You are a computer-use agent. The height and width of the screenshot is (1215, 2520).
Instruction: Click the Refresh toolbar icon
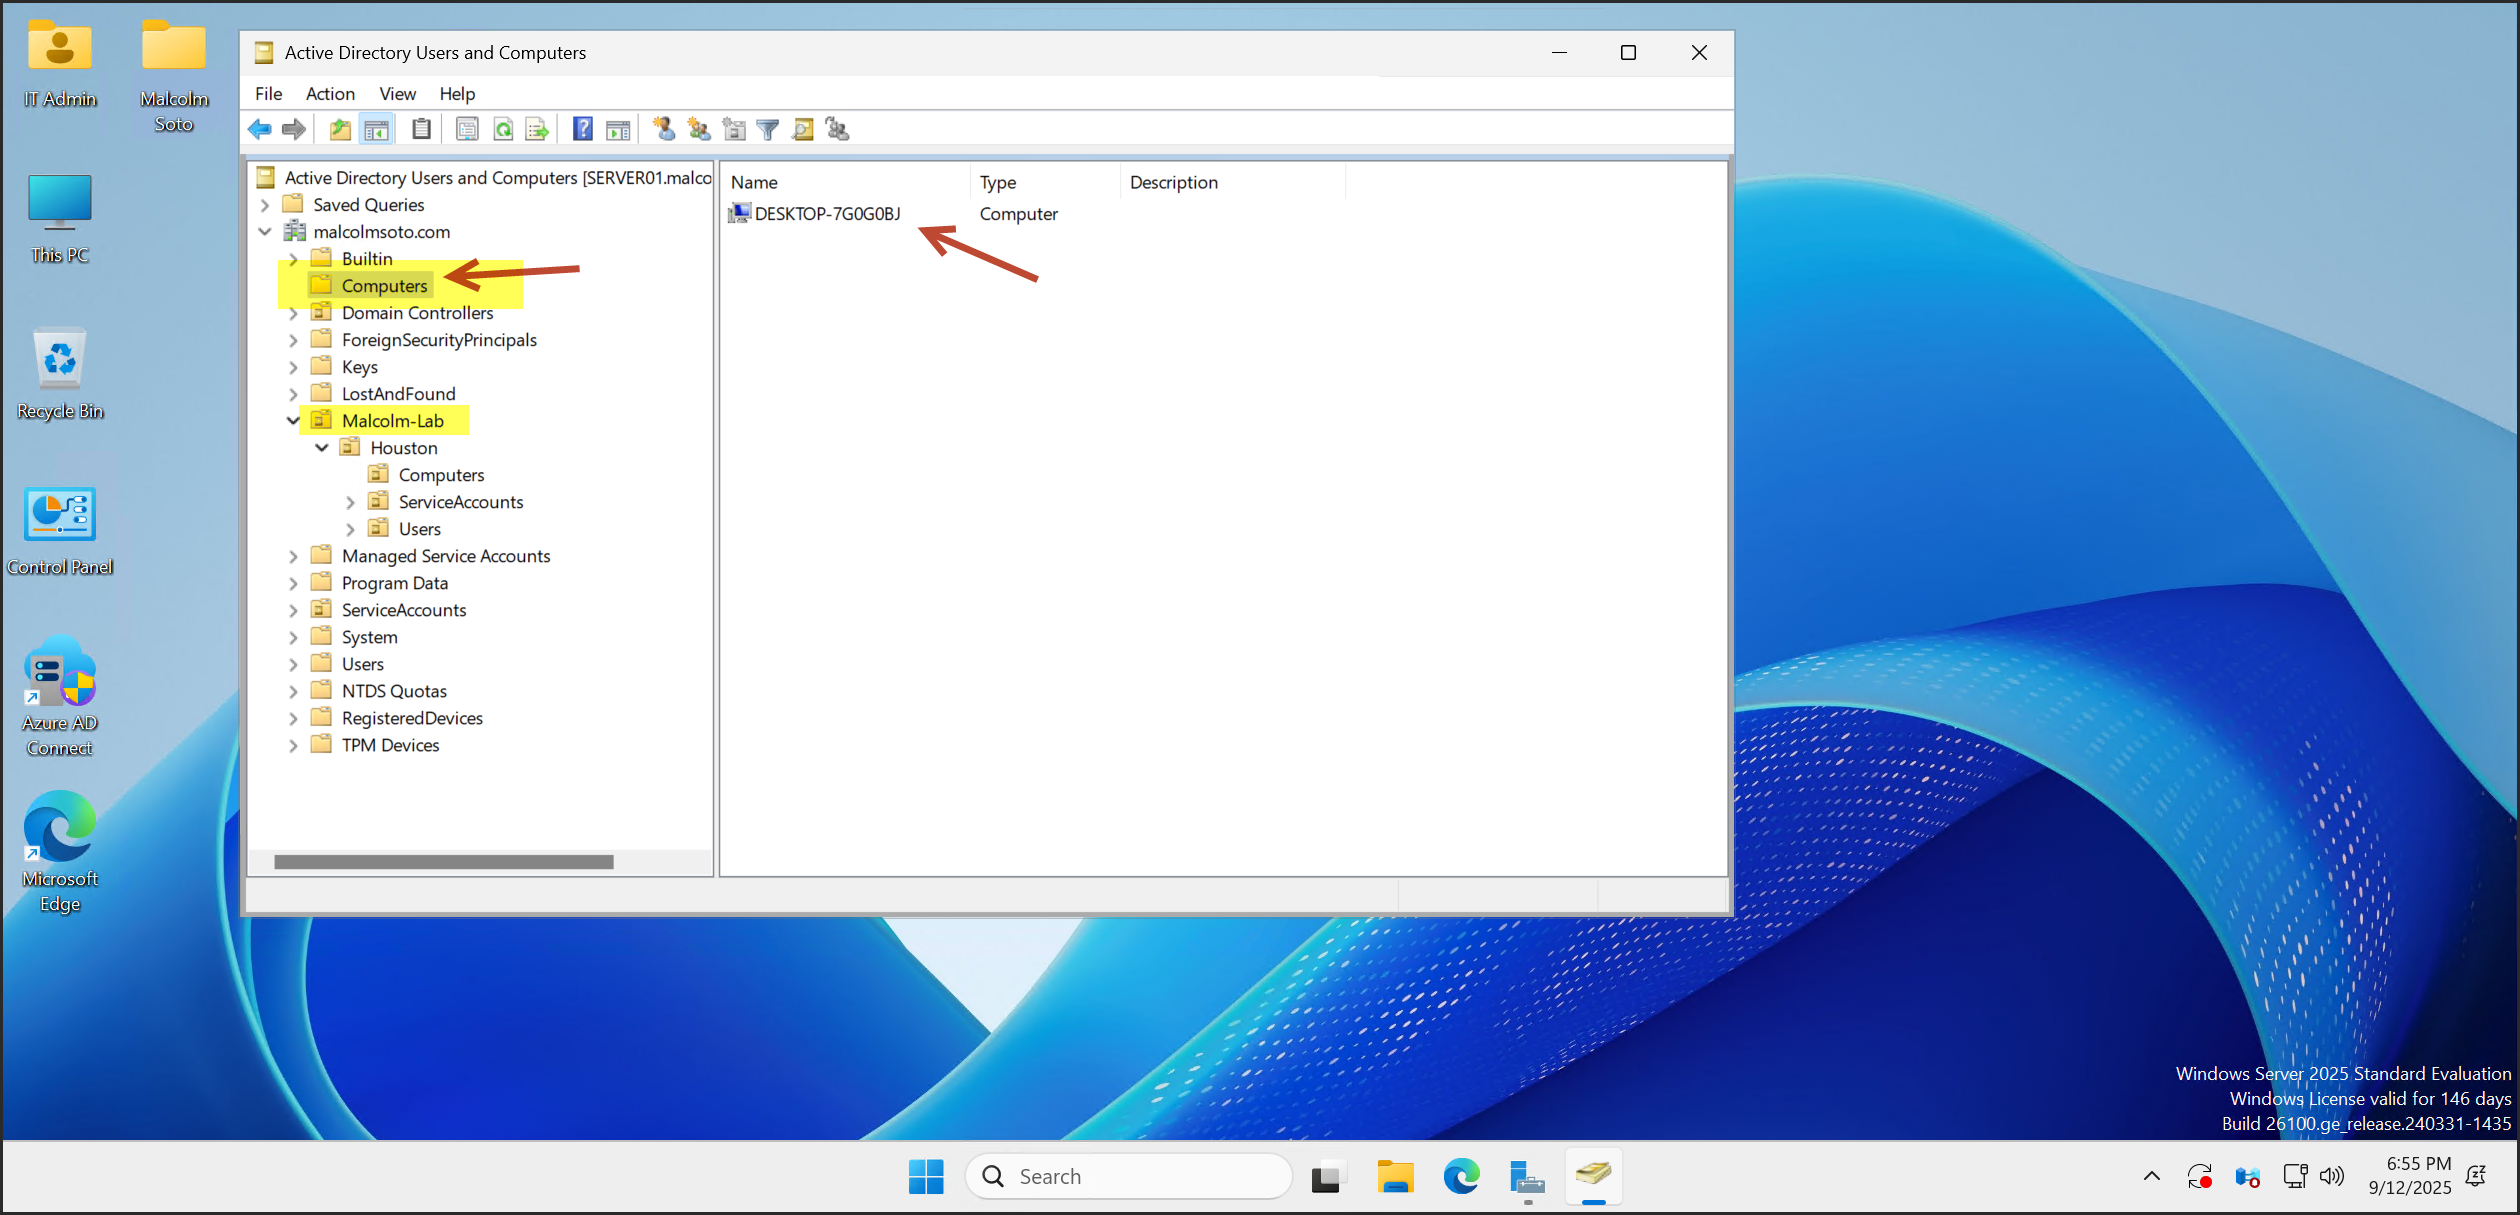click(503, 129)
